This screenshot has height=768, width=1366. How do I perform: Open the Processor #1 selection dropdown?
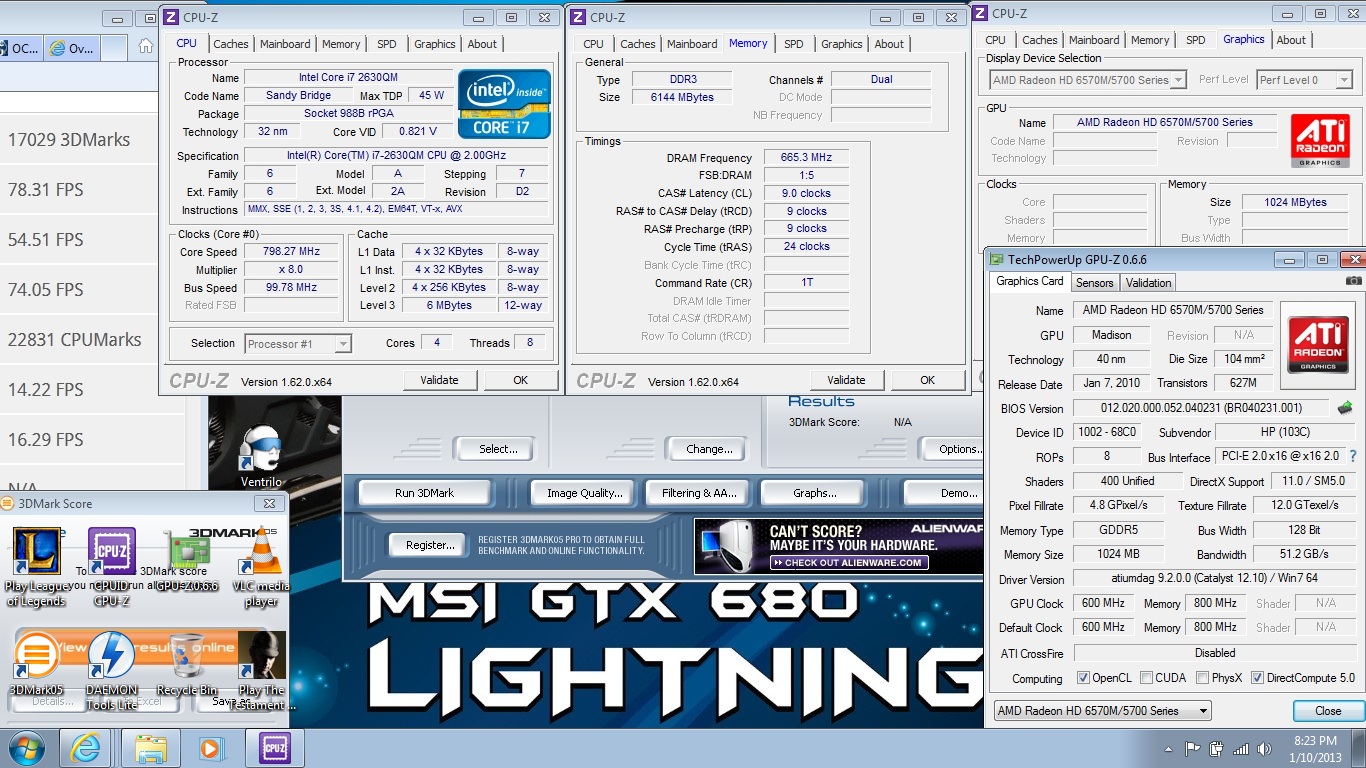[298, 344]
